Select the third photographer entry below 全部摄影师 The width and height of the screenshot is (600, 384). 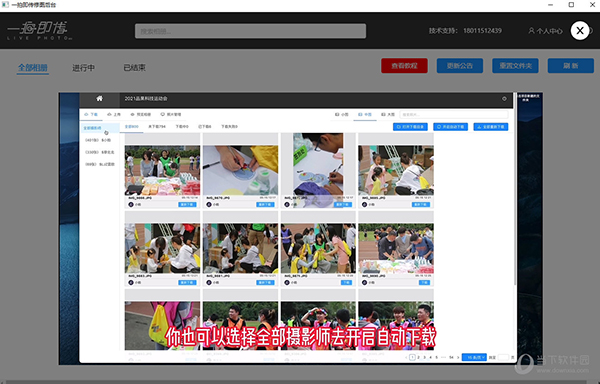coord(99,164)
